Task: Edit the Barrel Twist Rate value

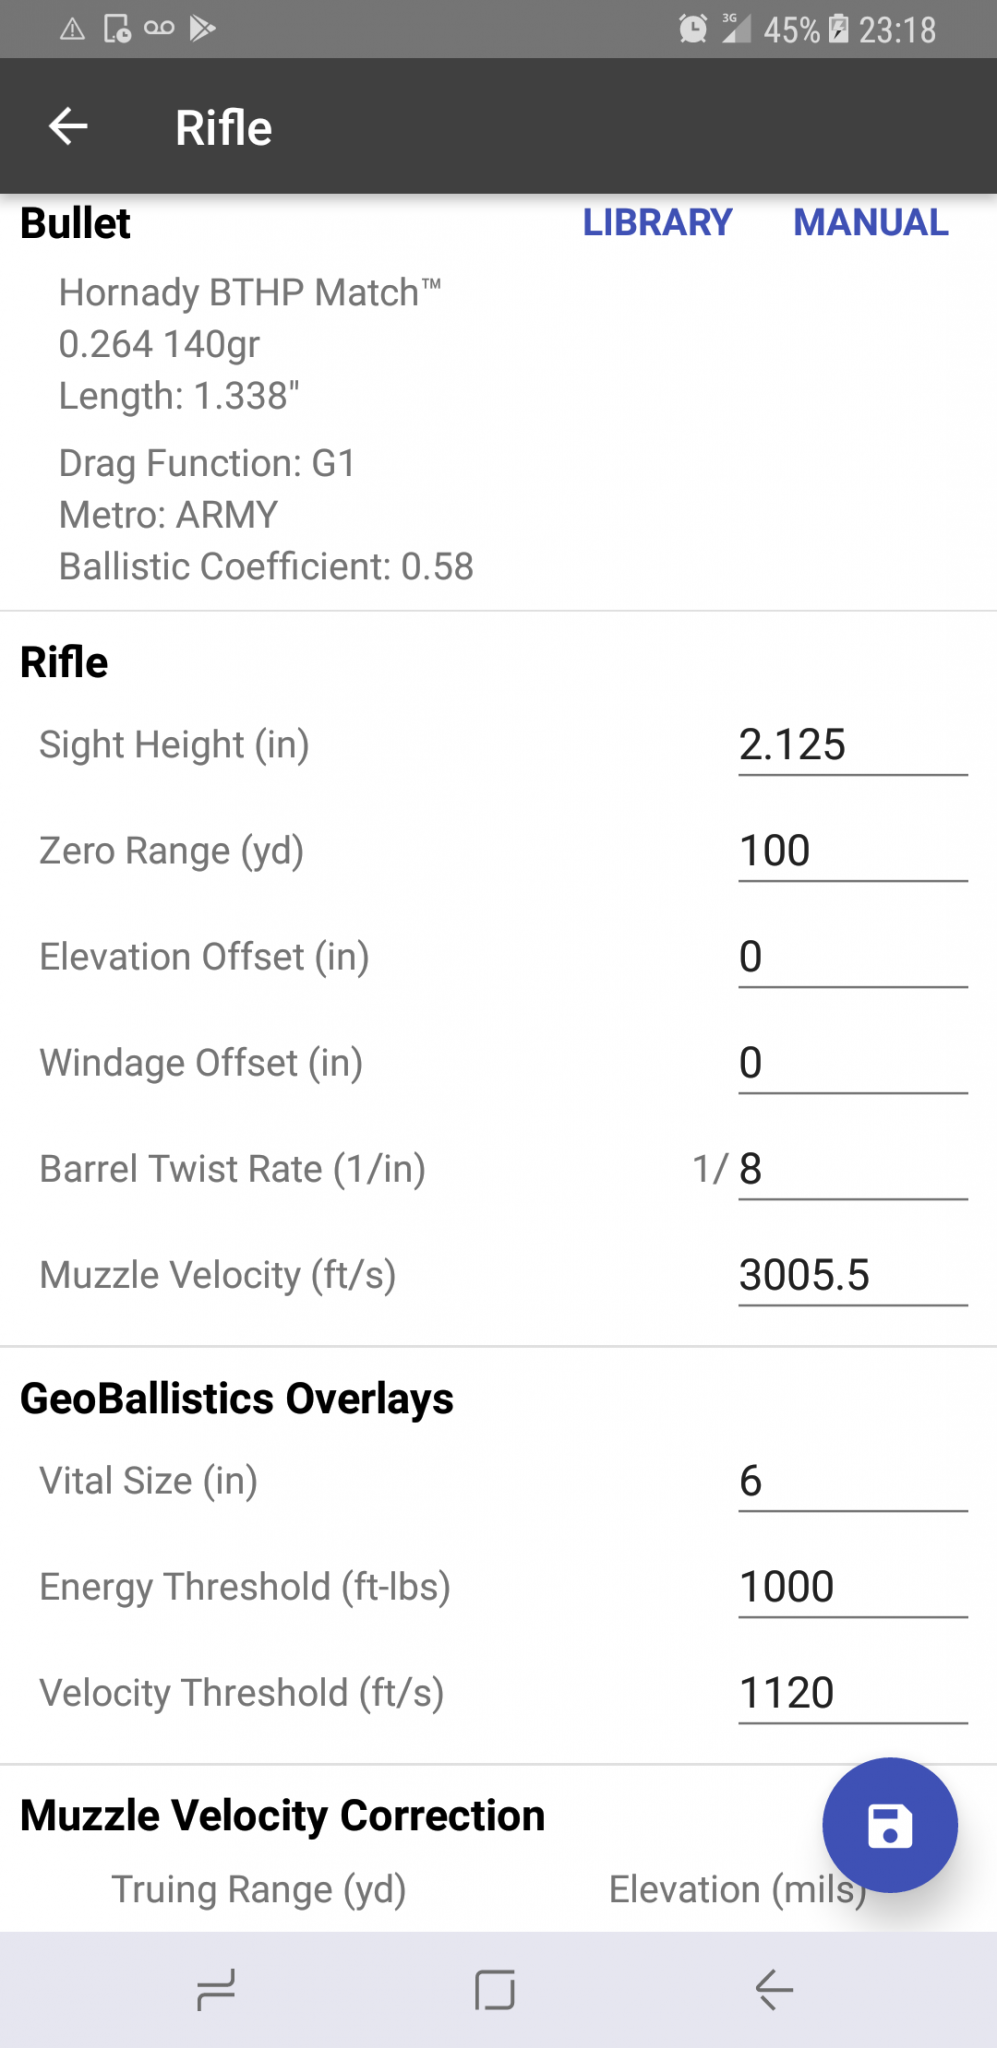Action: (853, 1170)
